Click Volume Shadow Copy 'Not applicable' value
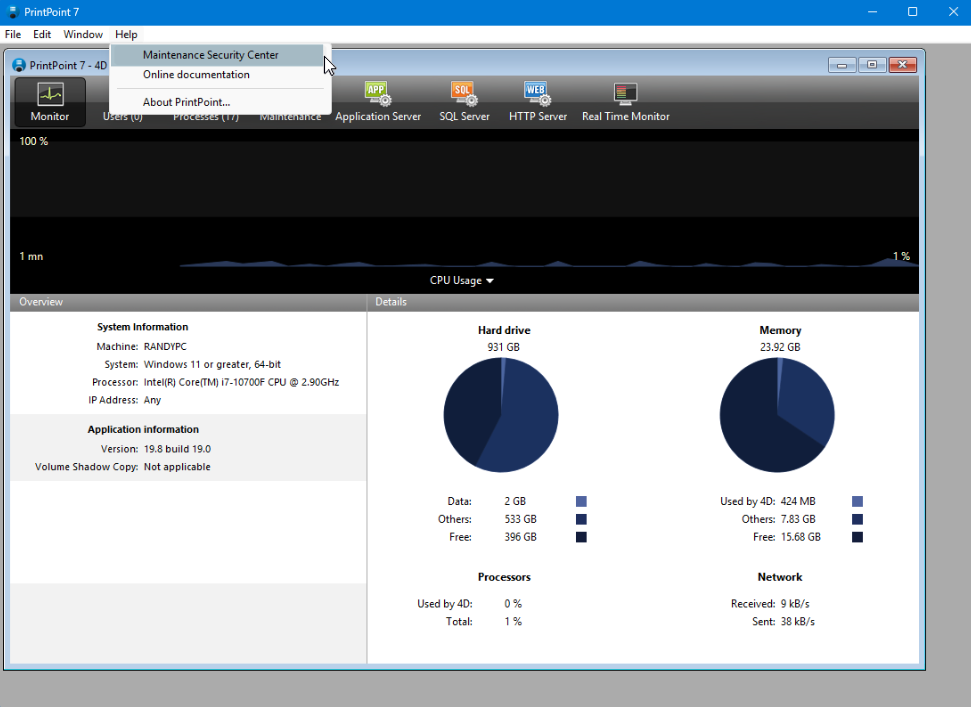971x707 pixels. tap(177, 467)
